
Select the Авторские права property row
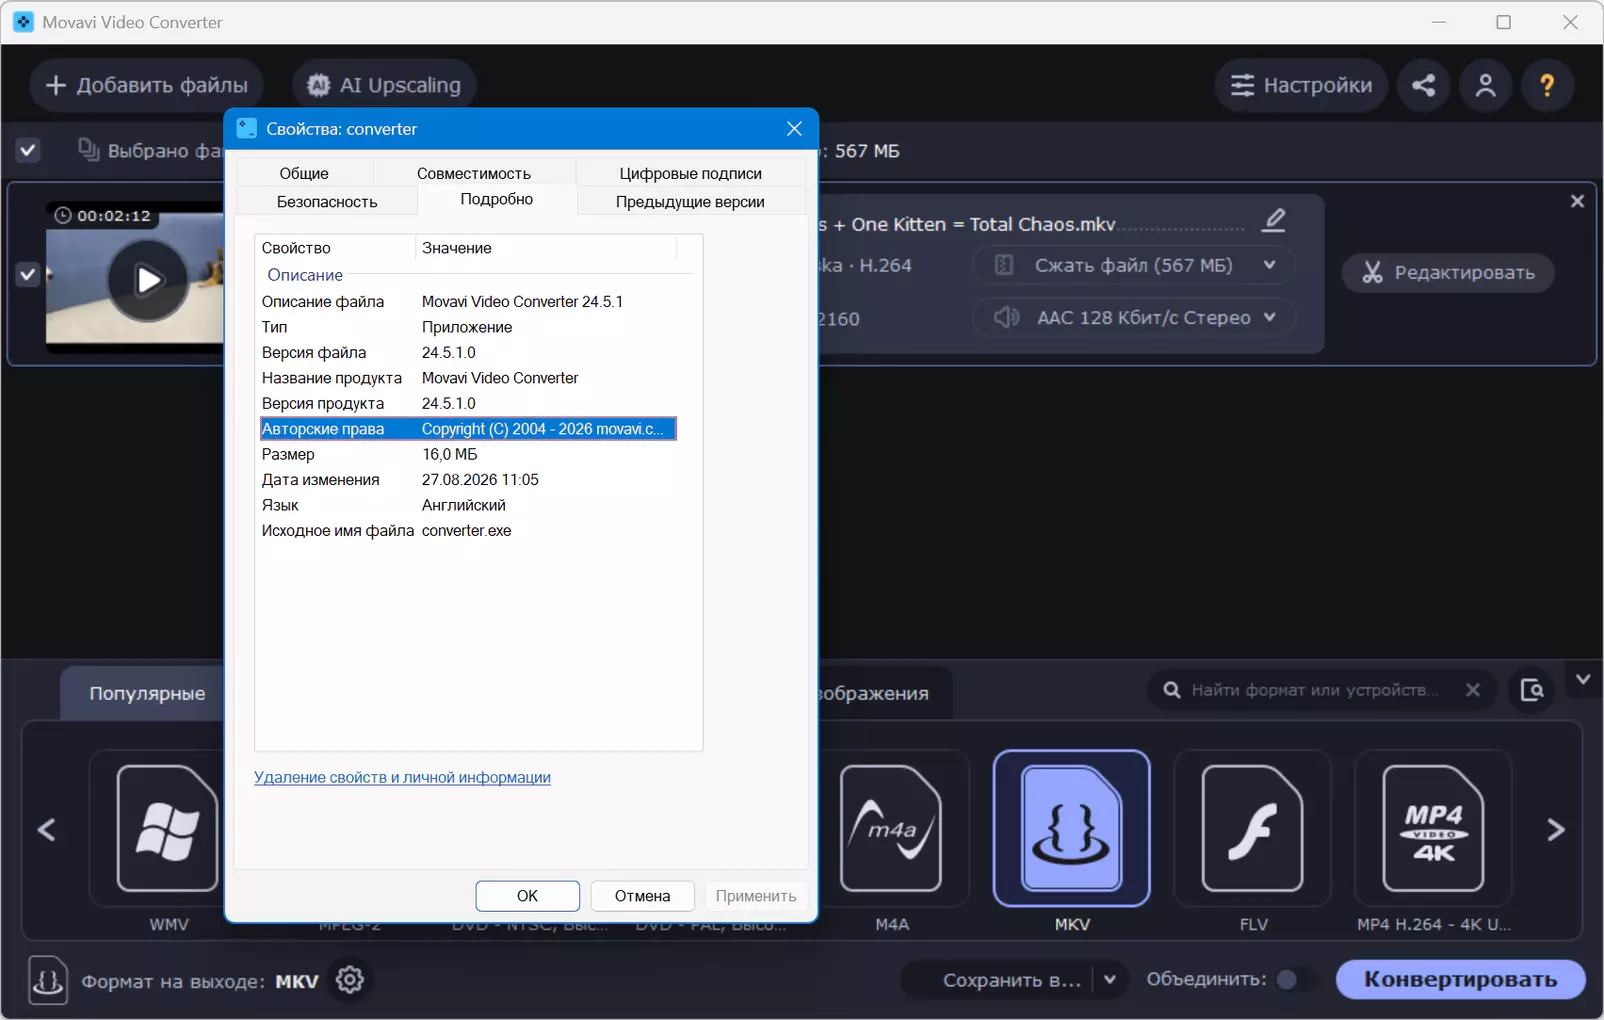tap(468, 429)
